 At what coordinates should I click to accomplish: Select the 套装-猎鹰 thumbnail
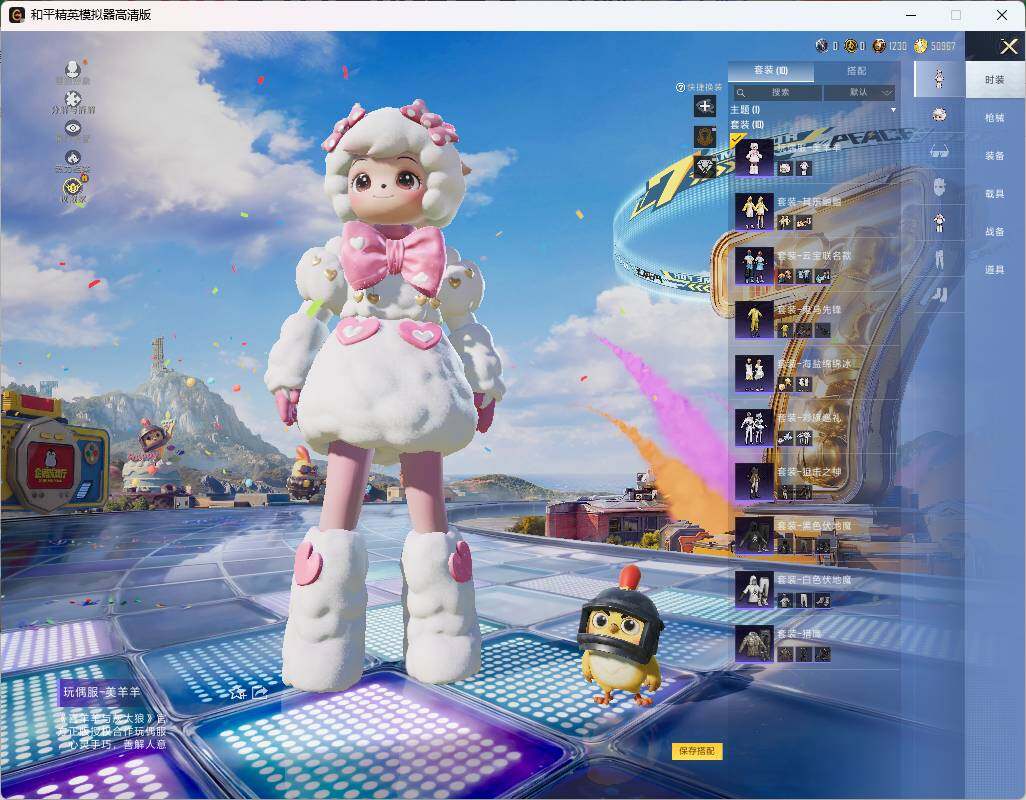pos(754,644)
